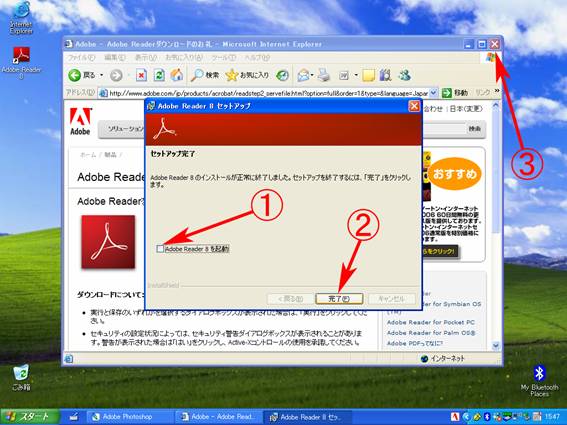Expand the address bar dropdown arrow

click(434, 93)
